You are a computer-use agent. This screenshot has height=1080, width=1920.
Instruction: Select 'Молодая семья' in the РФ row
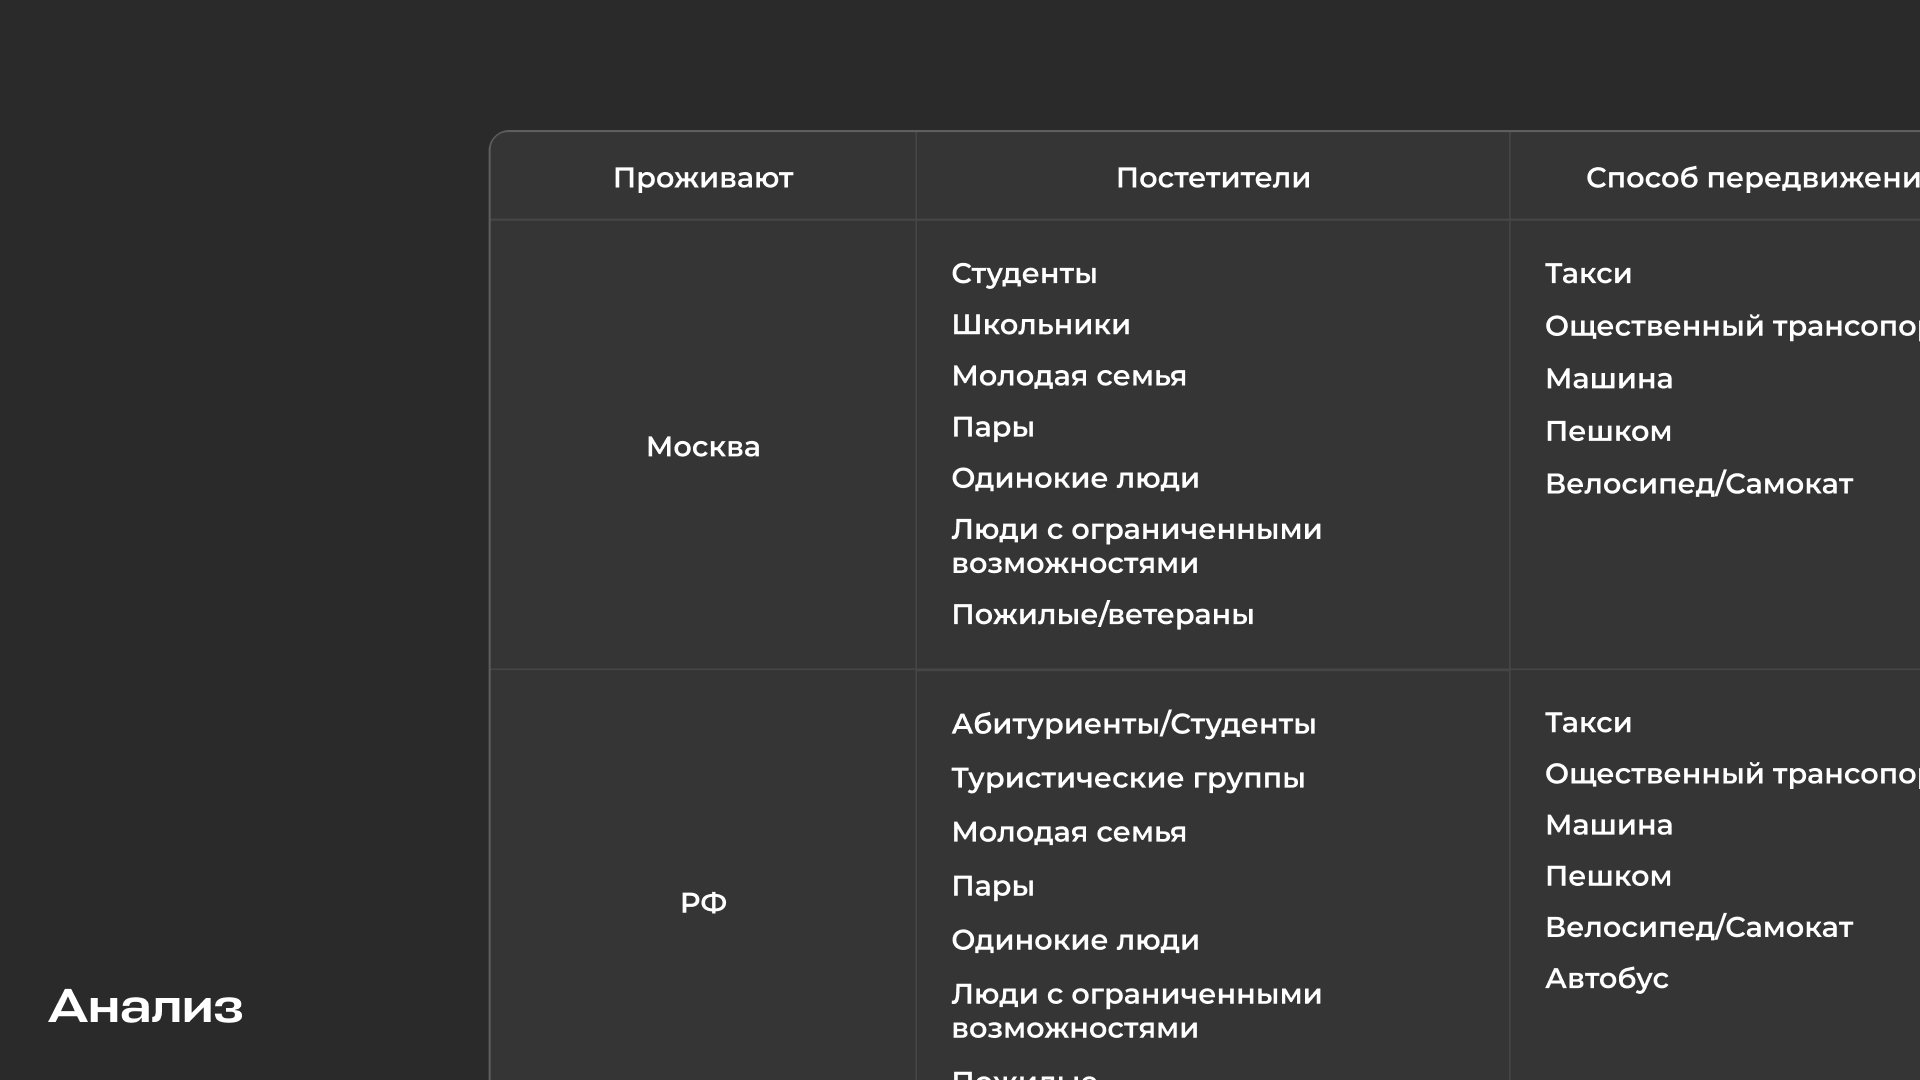(x=1068, y=832)
